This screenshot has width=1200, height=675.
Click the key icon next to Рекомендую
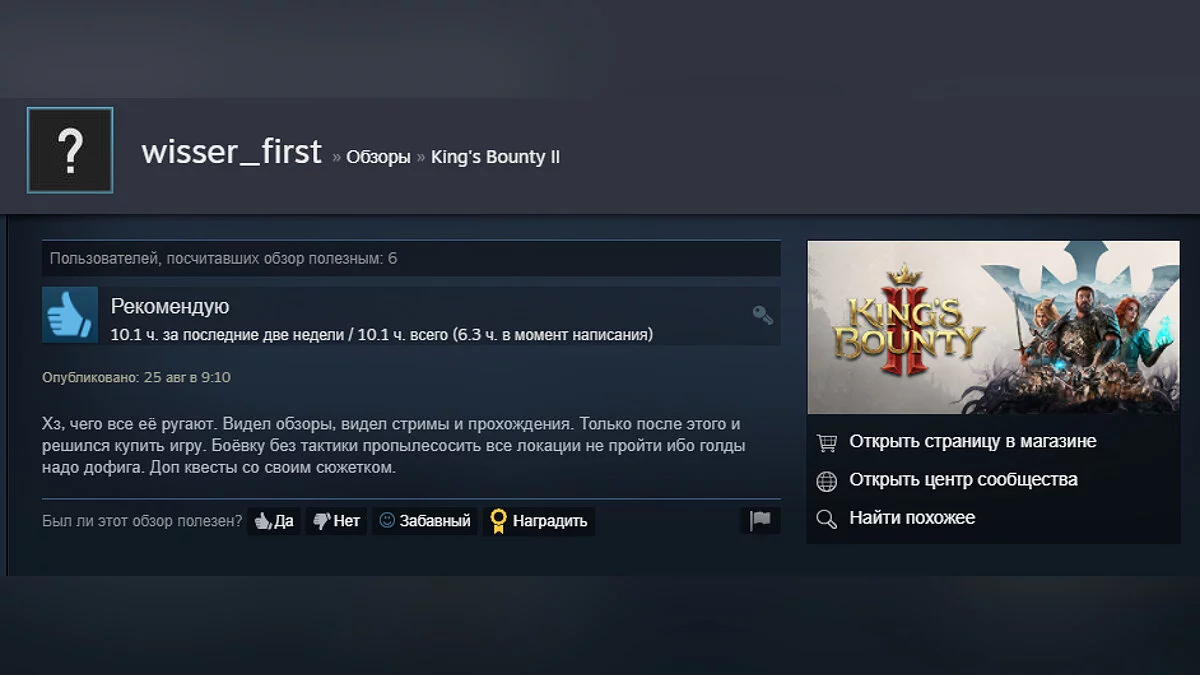[x=763, y=315]
